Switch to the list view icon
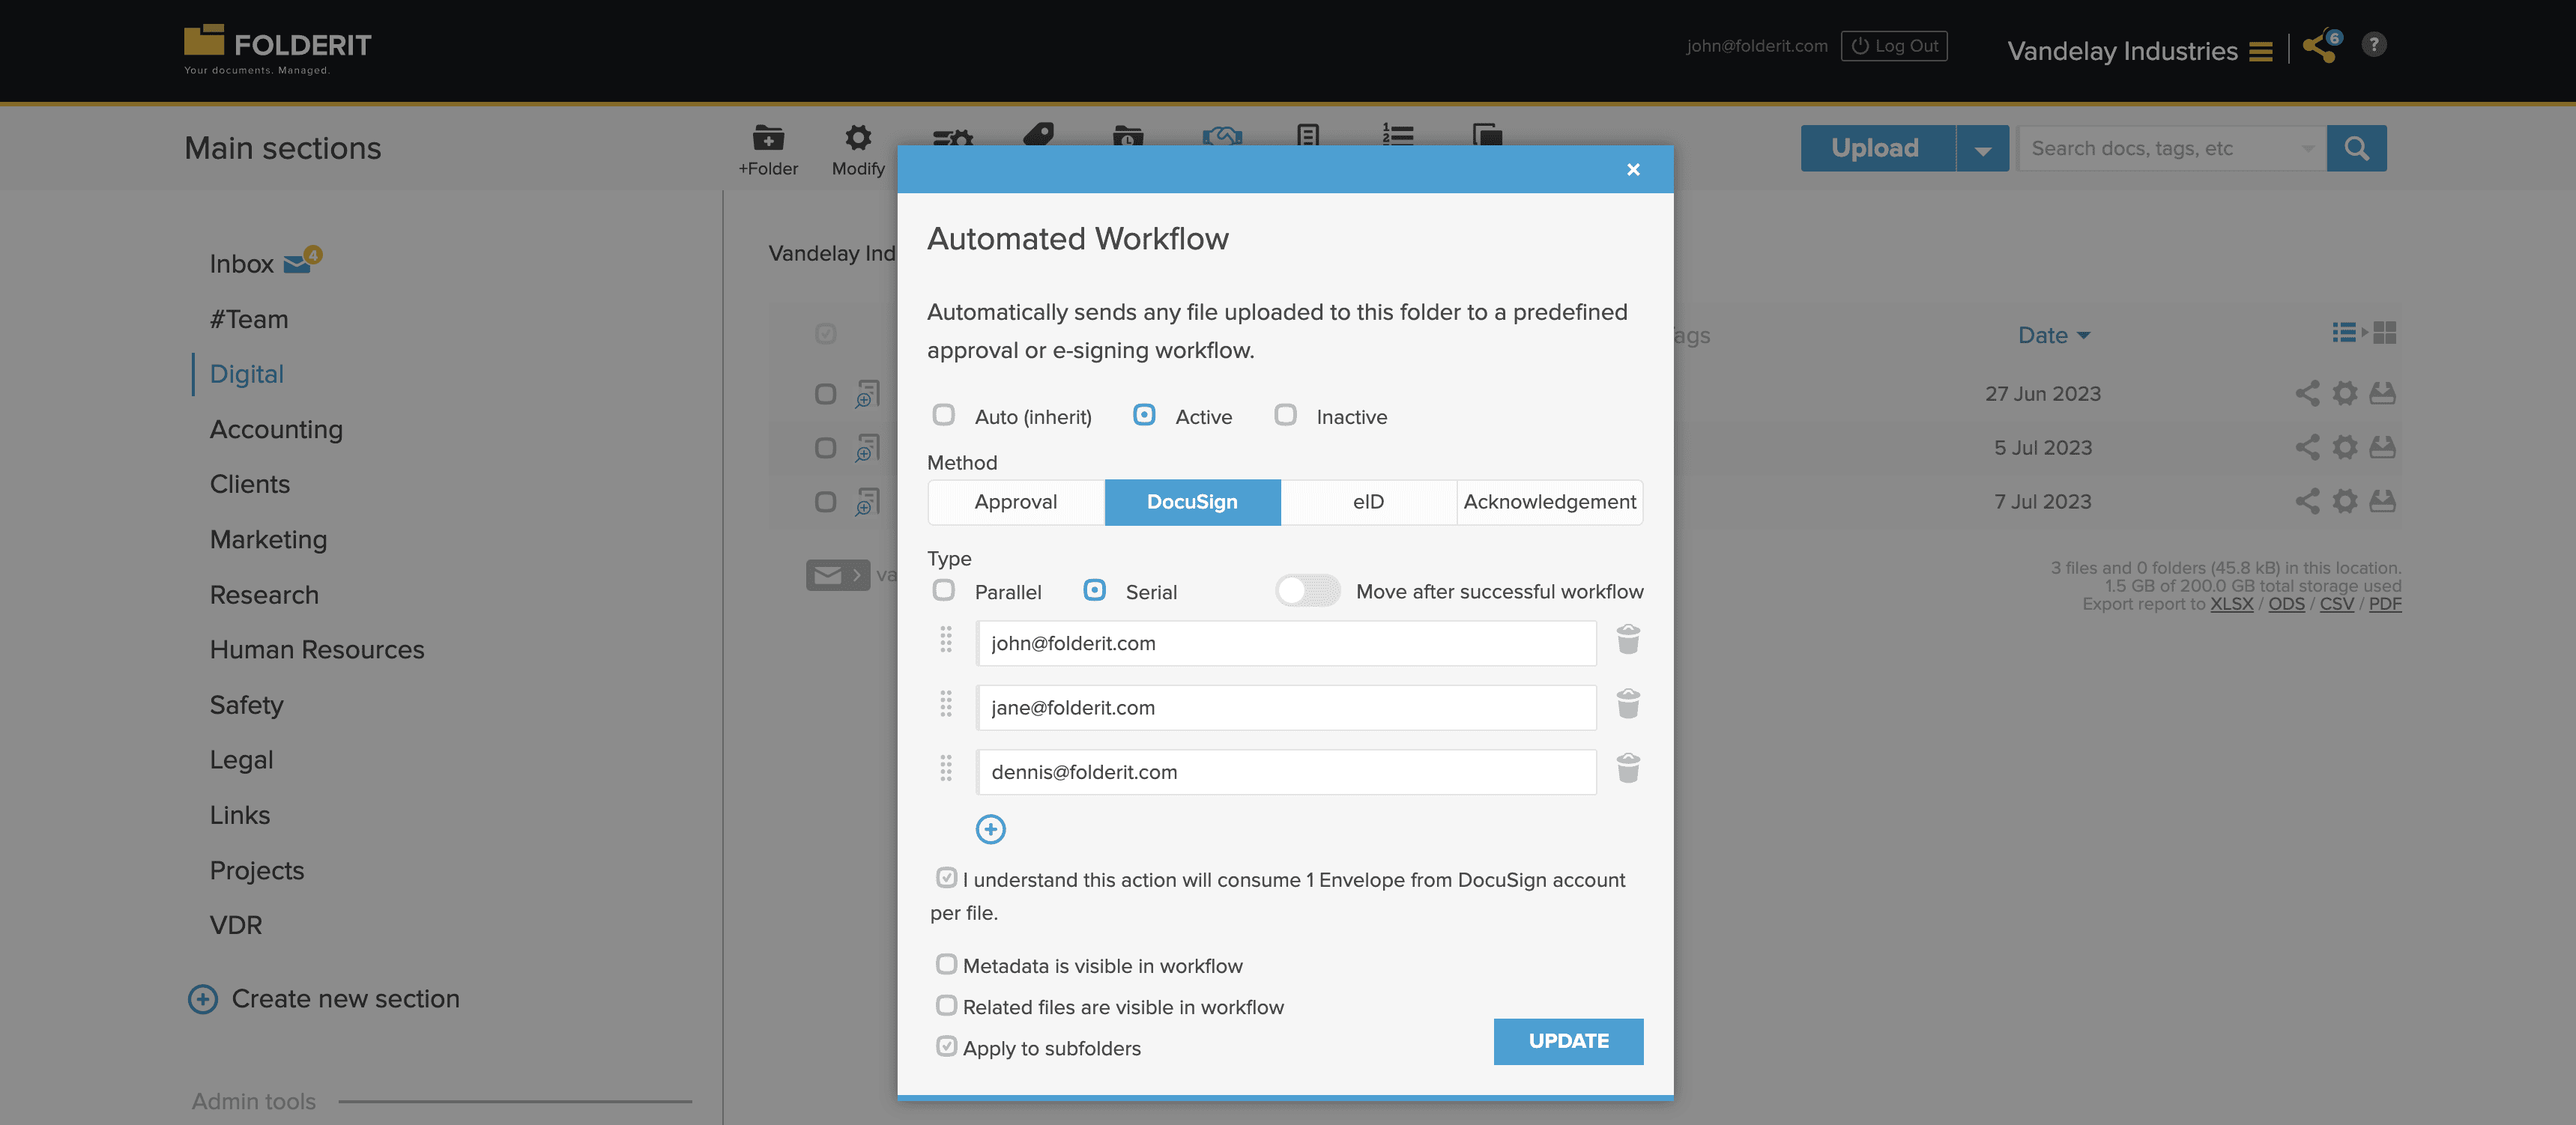2576x1125 pixels. (2344, 333)
